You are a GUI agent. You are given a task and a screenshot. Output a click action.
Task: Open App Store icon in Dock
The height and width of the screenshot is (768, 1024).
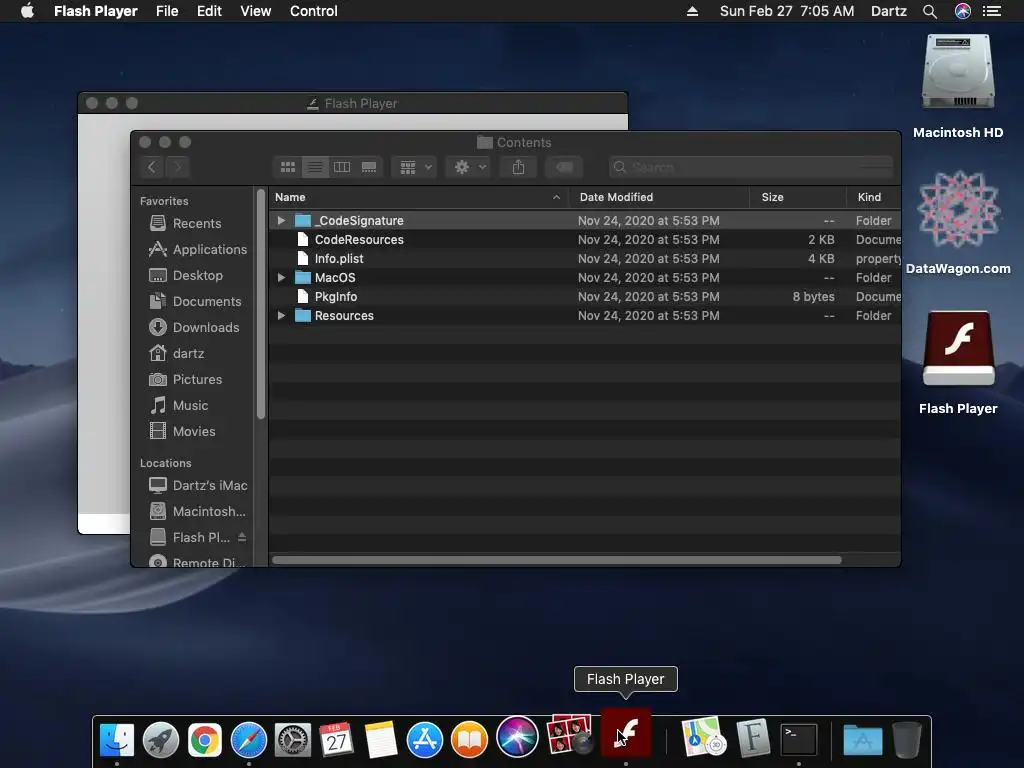(424, 740)
